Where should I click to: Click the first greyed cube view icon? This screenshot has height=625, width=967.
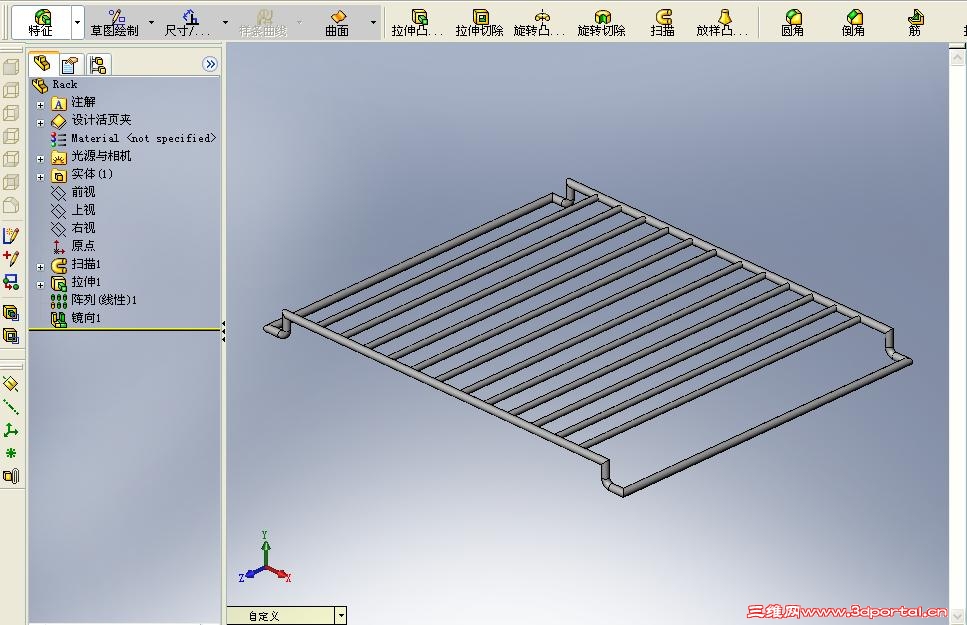[11, 67]
